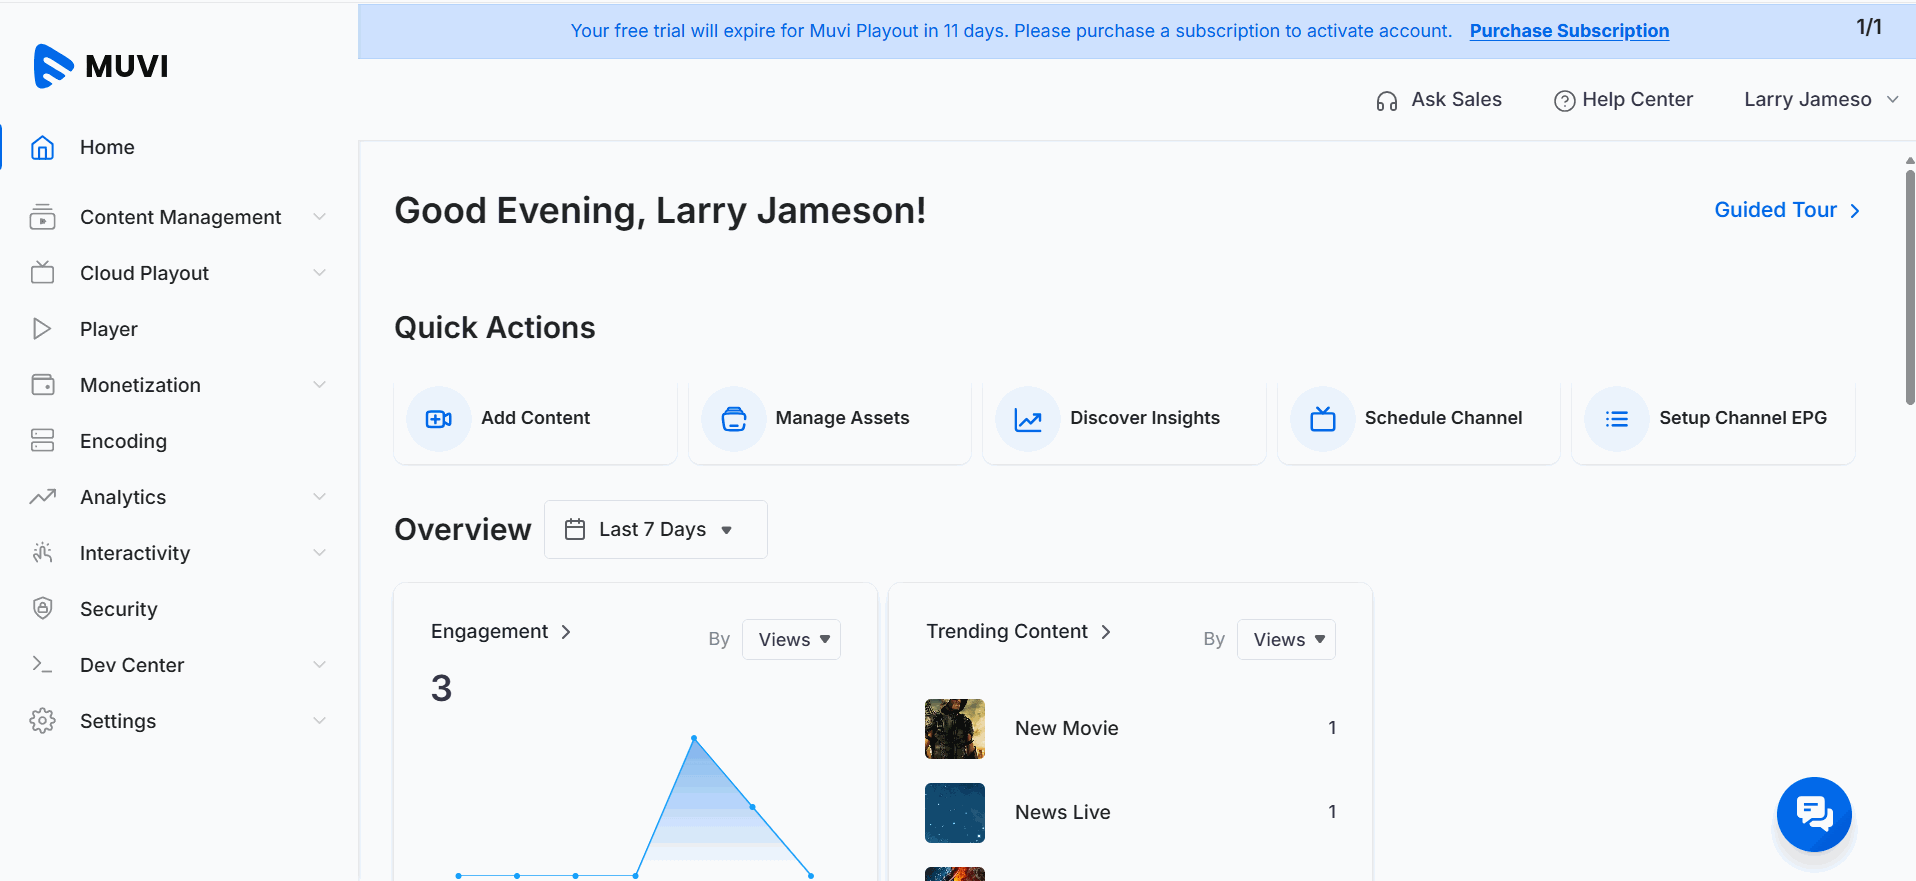Open the live chat support bubble
Image resolution: width=1916 pixels, height=881 pixels.
click(1813, 814)
